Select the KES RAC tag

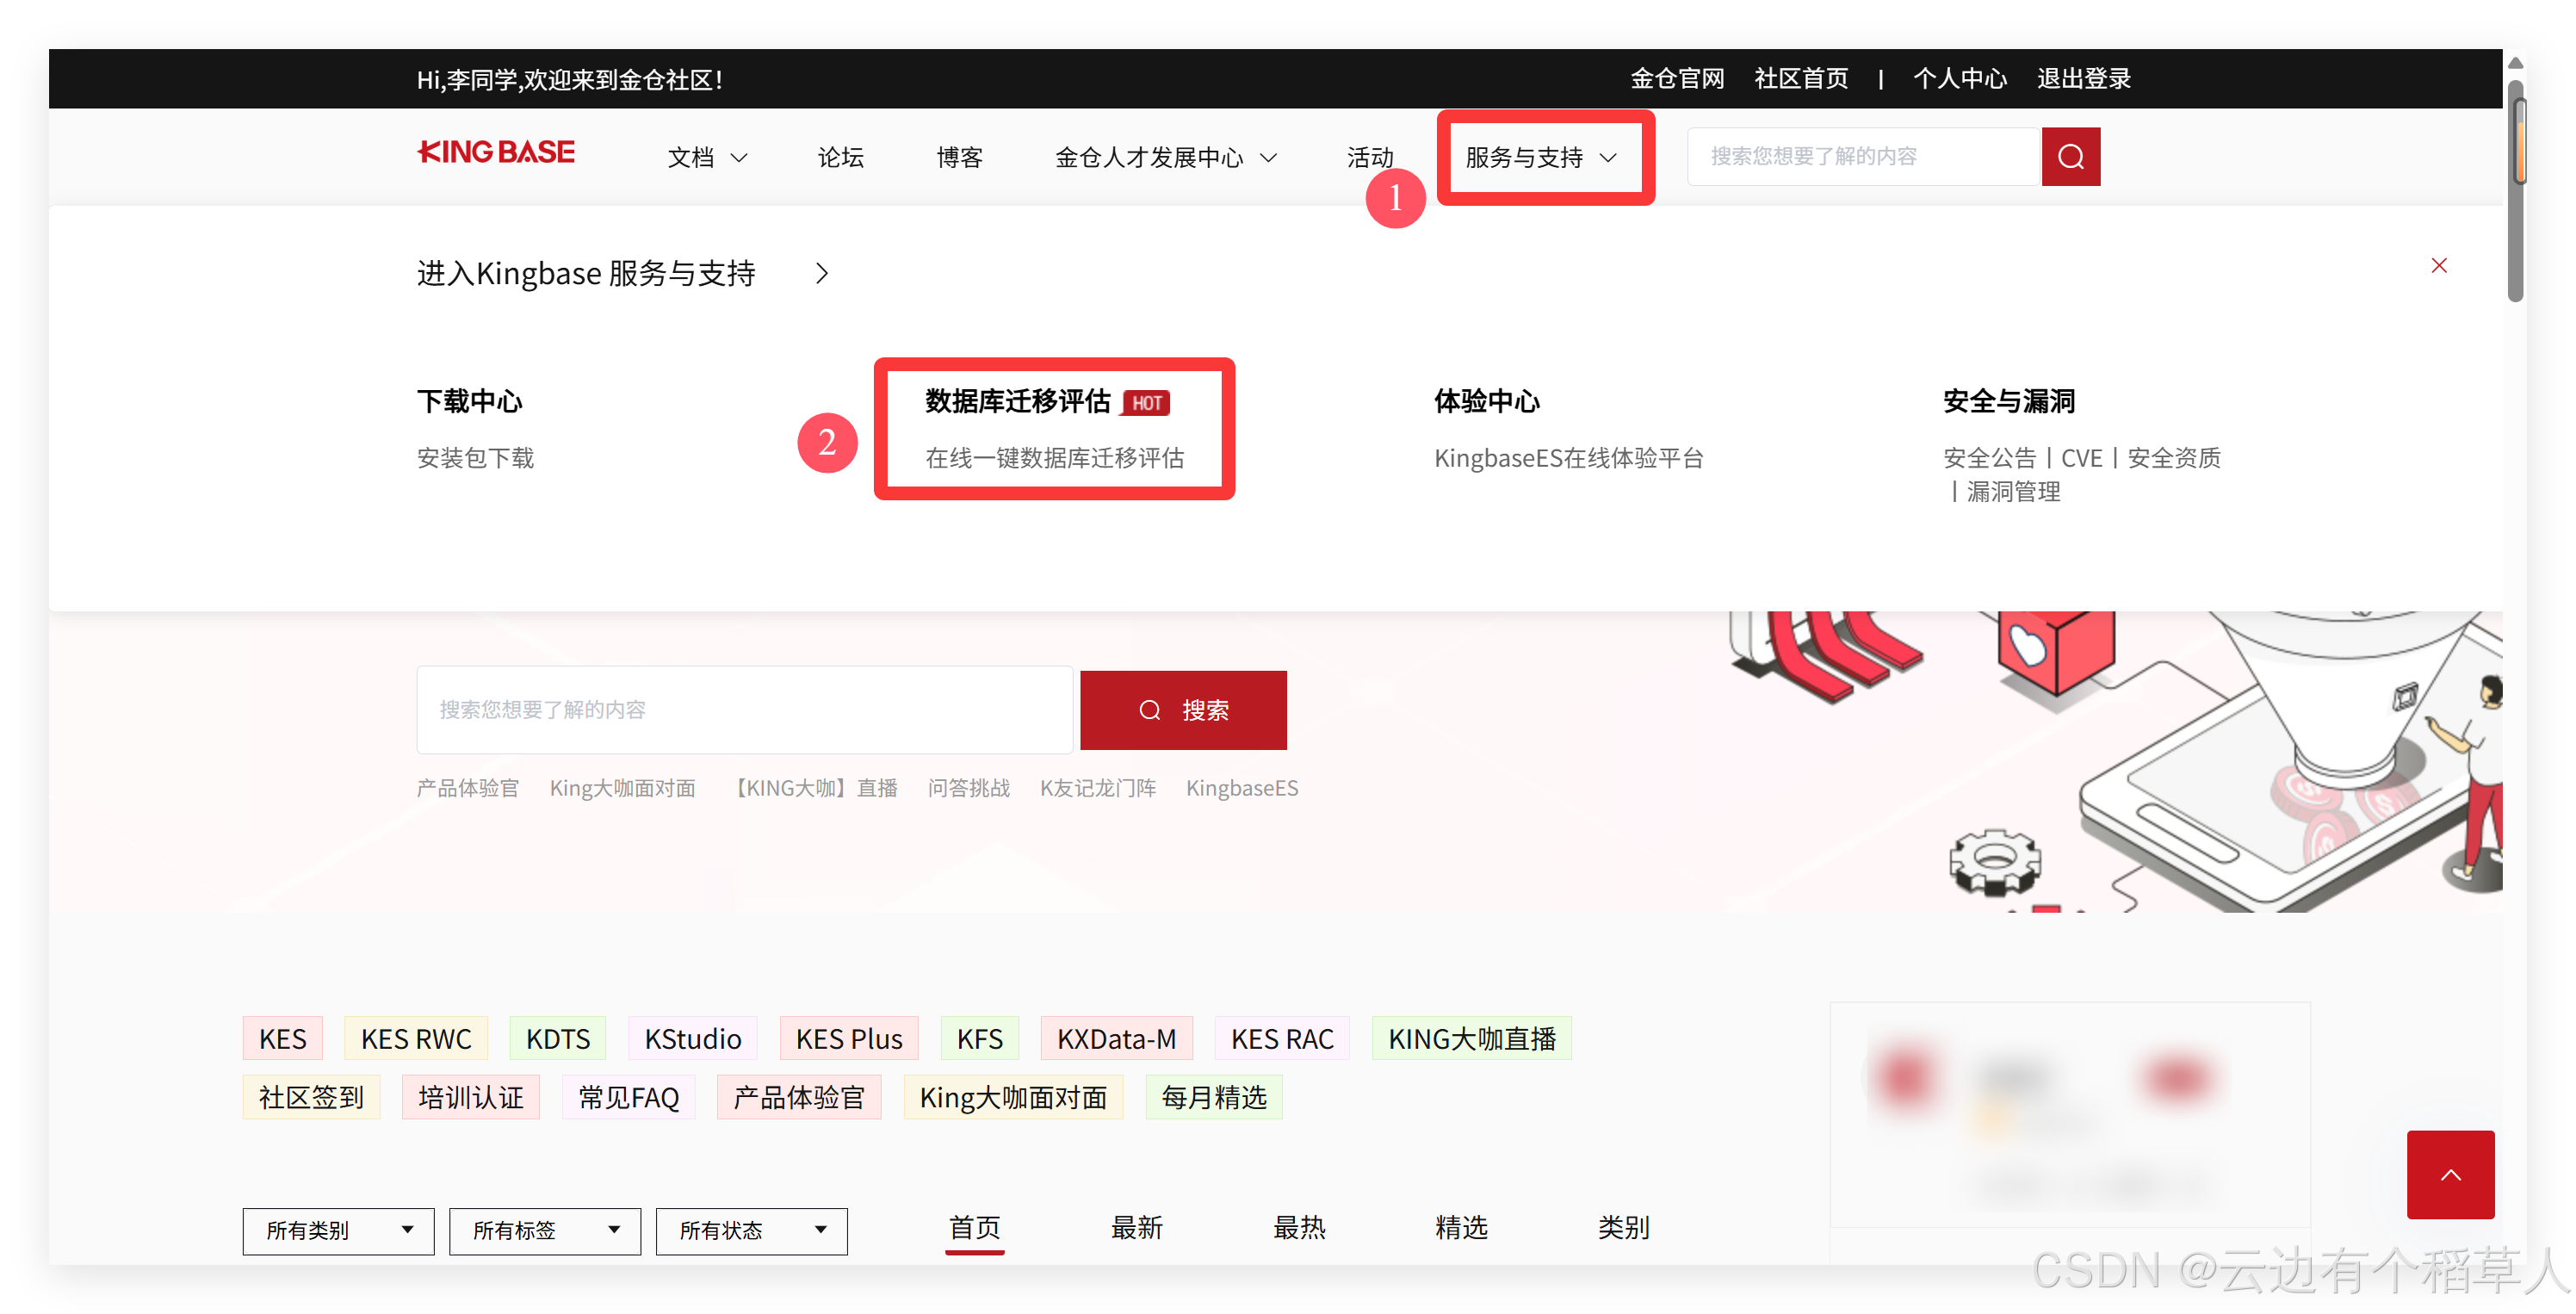click(1282, 1039)
